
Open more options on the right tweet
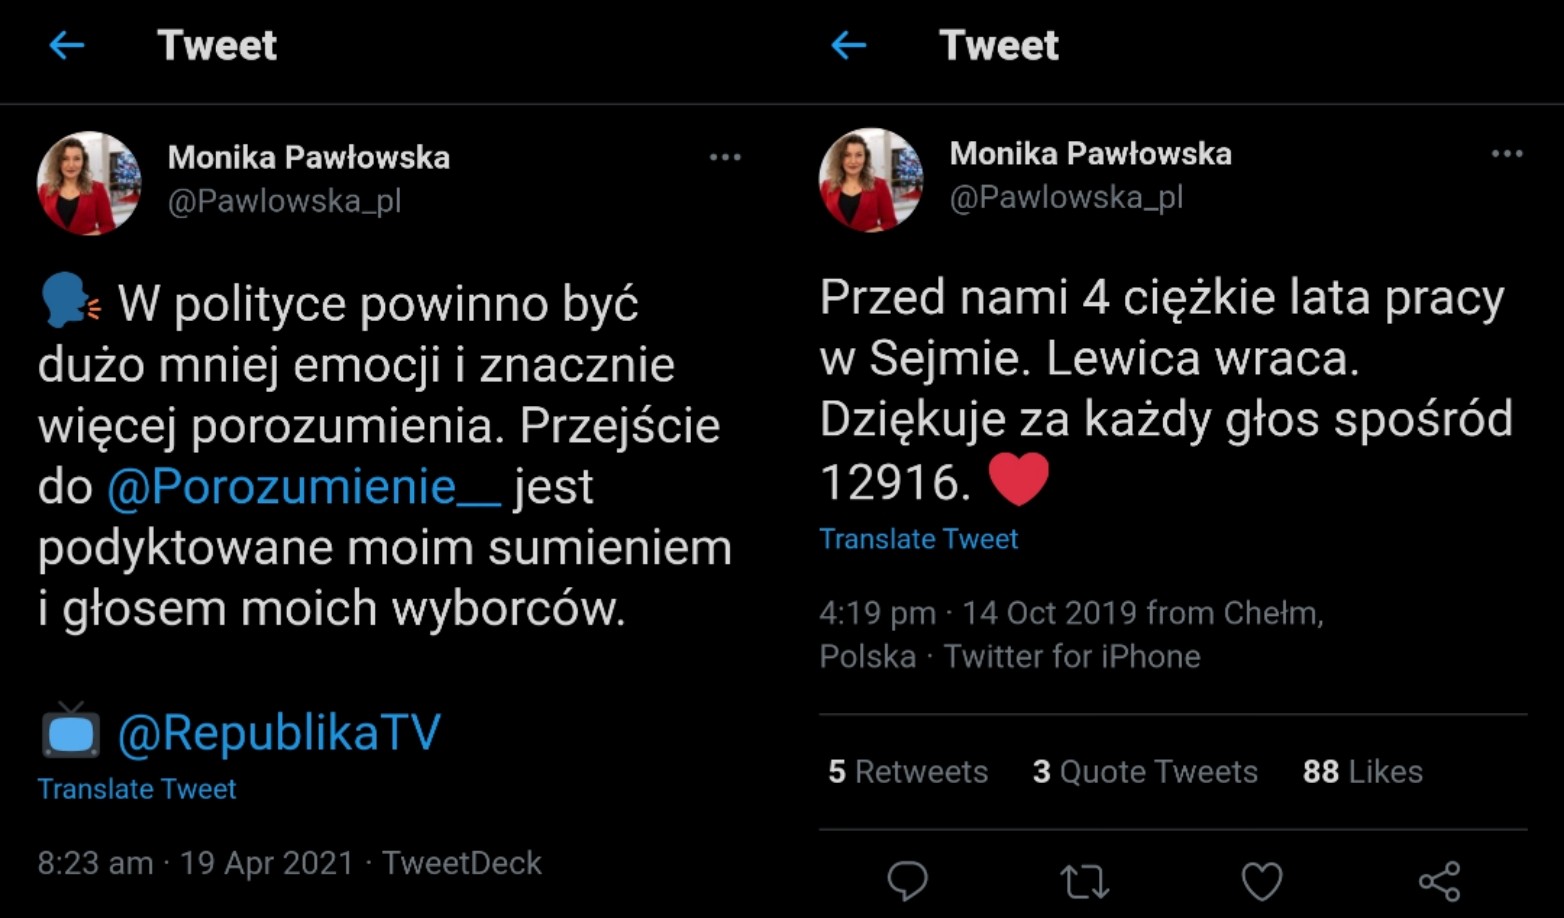click(1506, 154)
